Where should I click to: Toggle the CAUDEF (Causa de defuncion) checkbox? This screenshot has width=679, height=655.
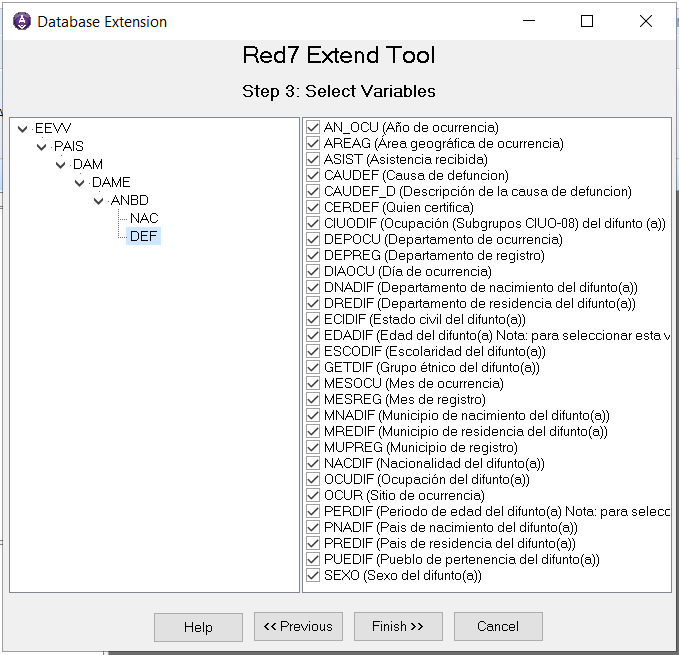pyautogui.click(x=314, y=176)
